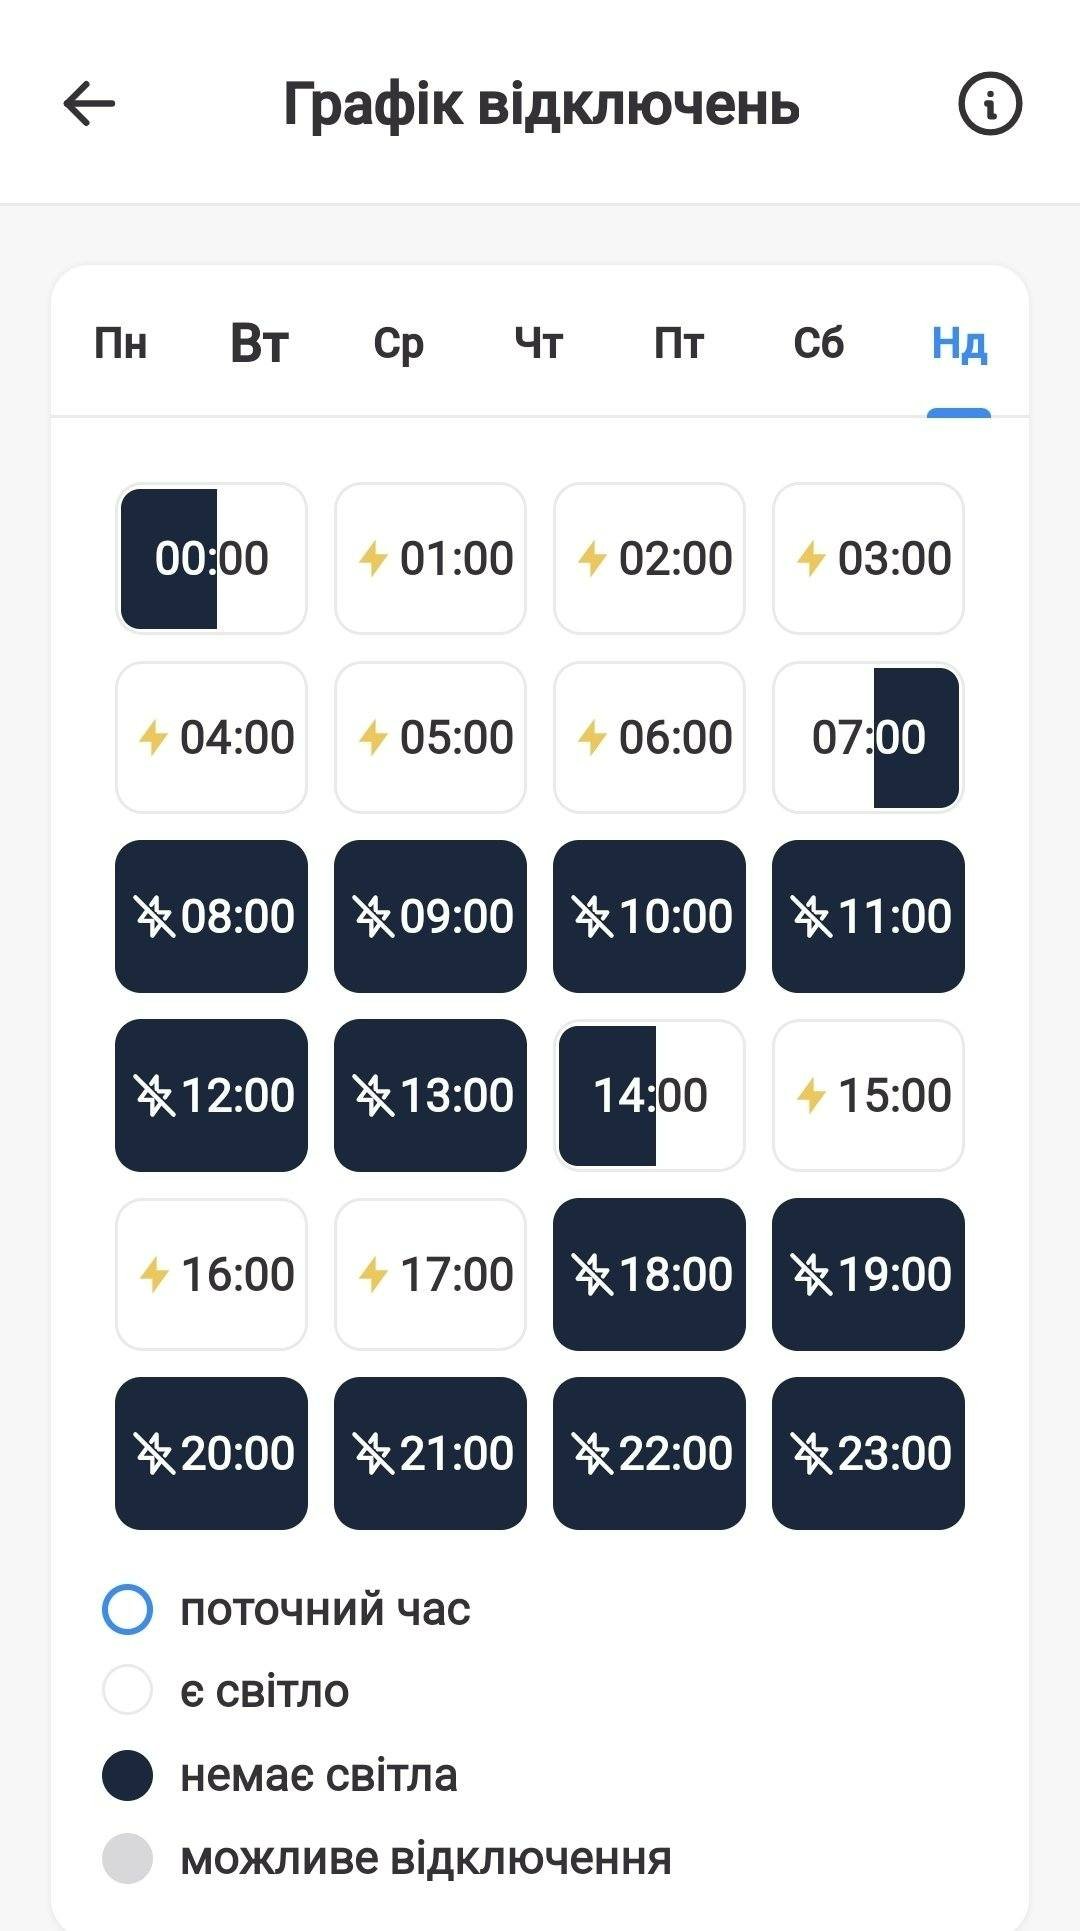Viewport: 1080px width, 1931px height.
Task: Tap the no-power icon at 18:00
Action: (592, 1274)
